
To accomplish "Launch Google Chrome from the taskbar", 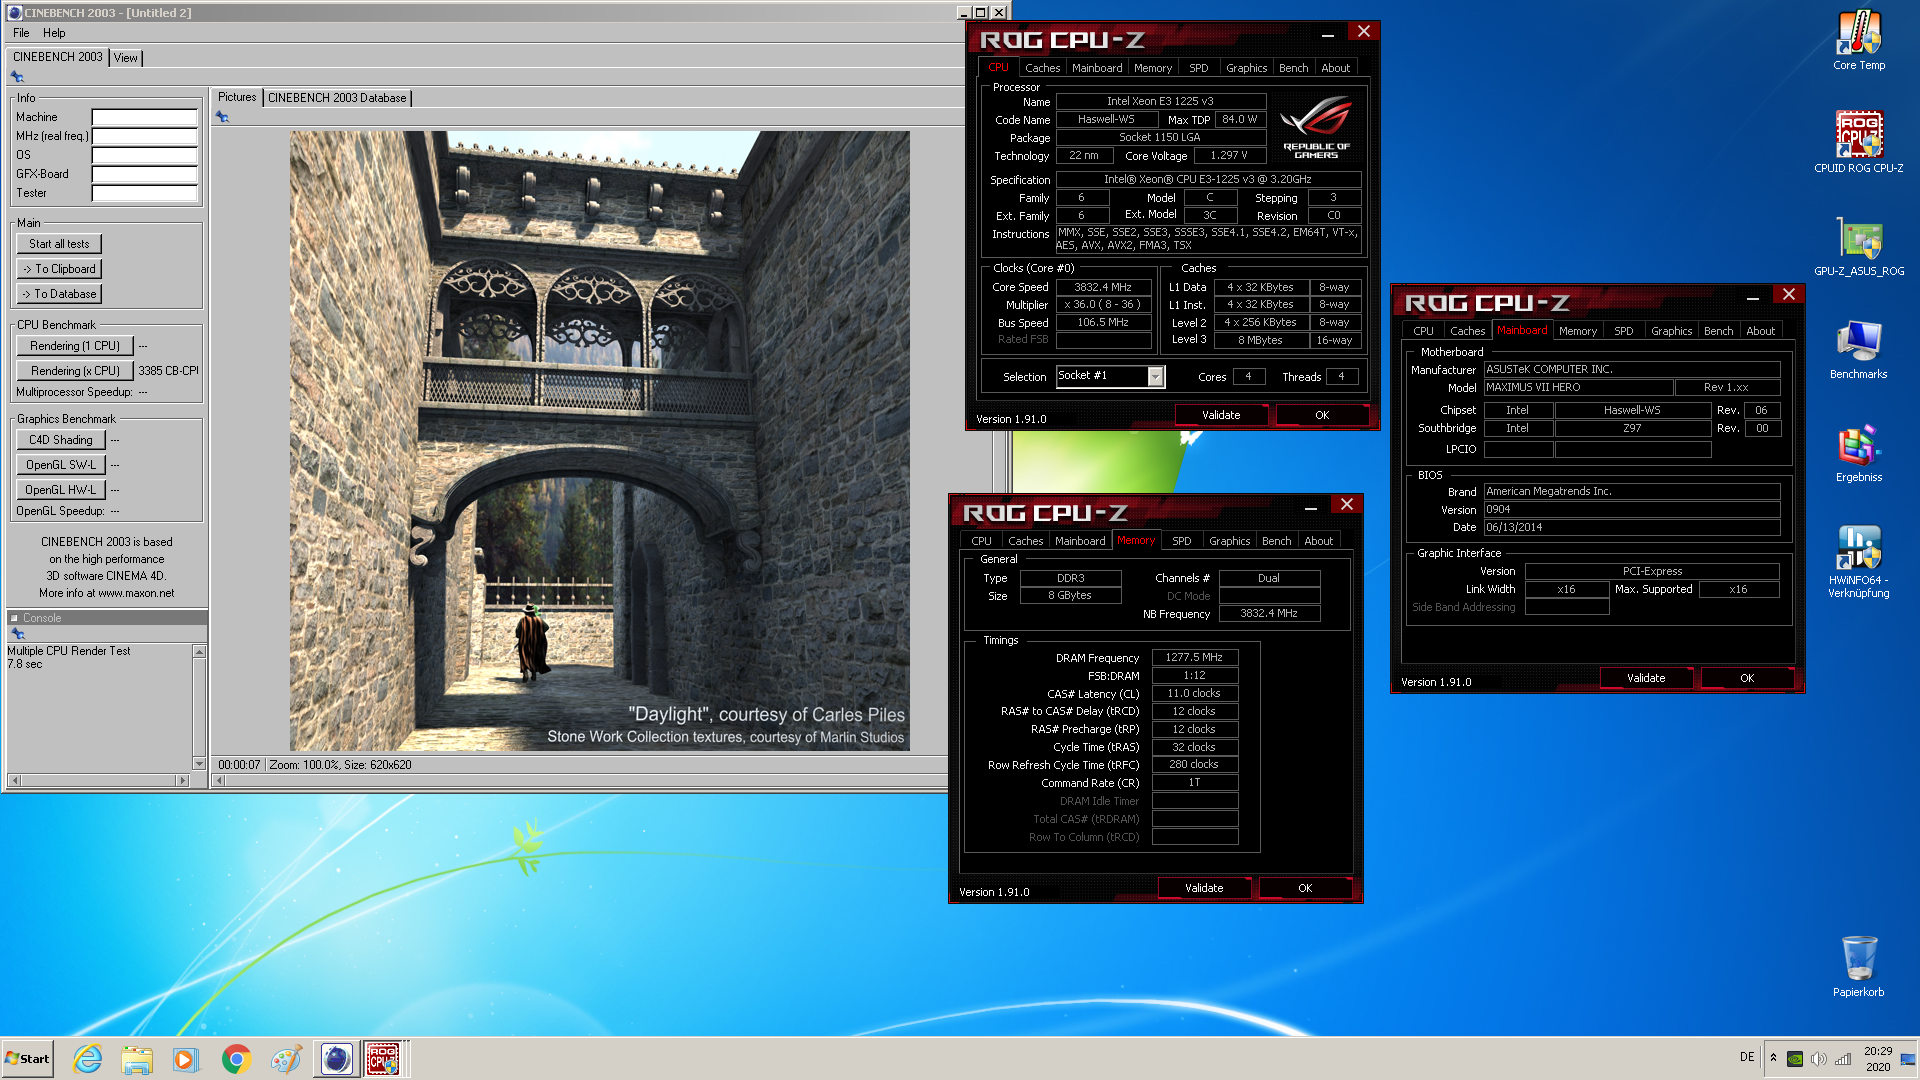I will (236, 1059).
